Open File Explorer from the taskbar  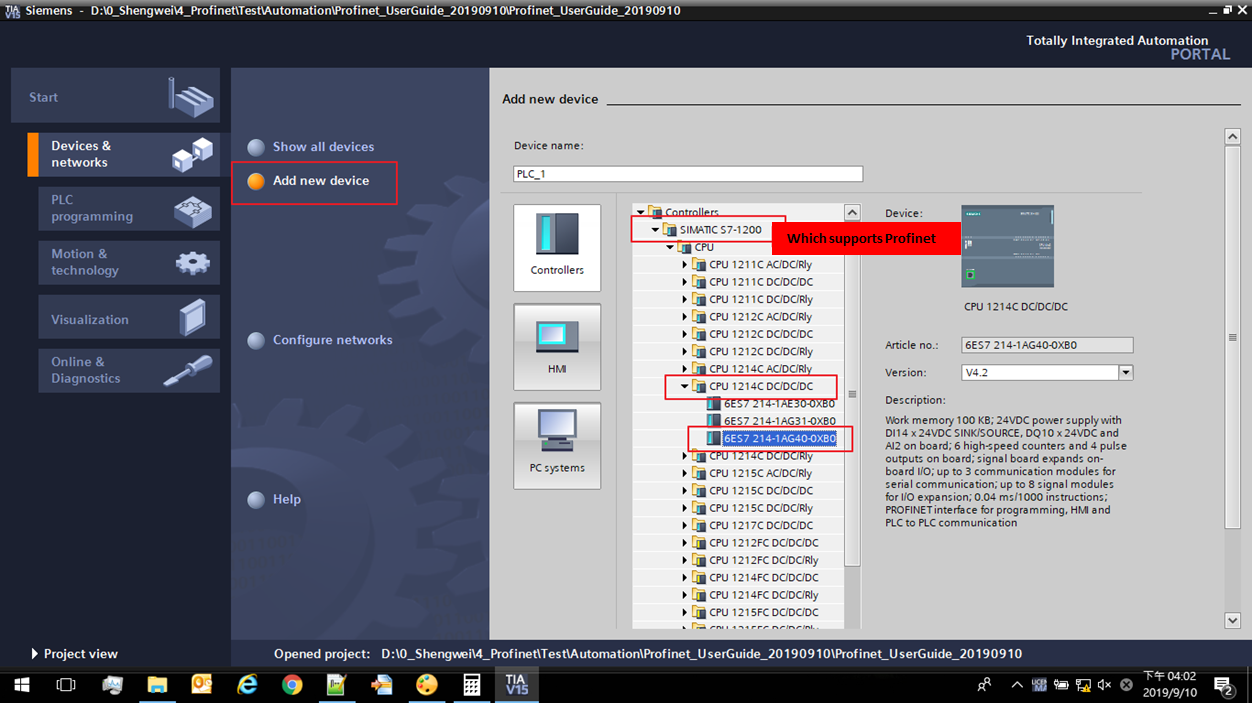(x=157, y=685)
